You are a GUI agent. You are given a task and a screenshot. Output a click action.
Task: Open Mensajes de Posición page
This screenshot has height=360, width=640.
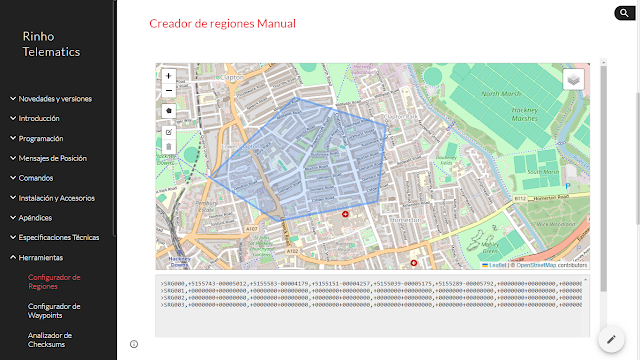click(53, 158)
